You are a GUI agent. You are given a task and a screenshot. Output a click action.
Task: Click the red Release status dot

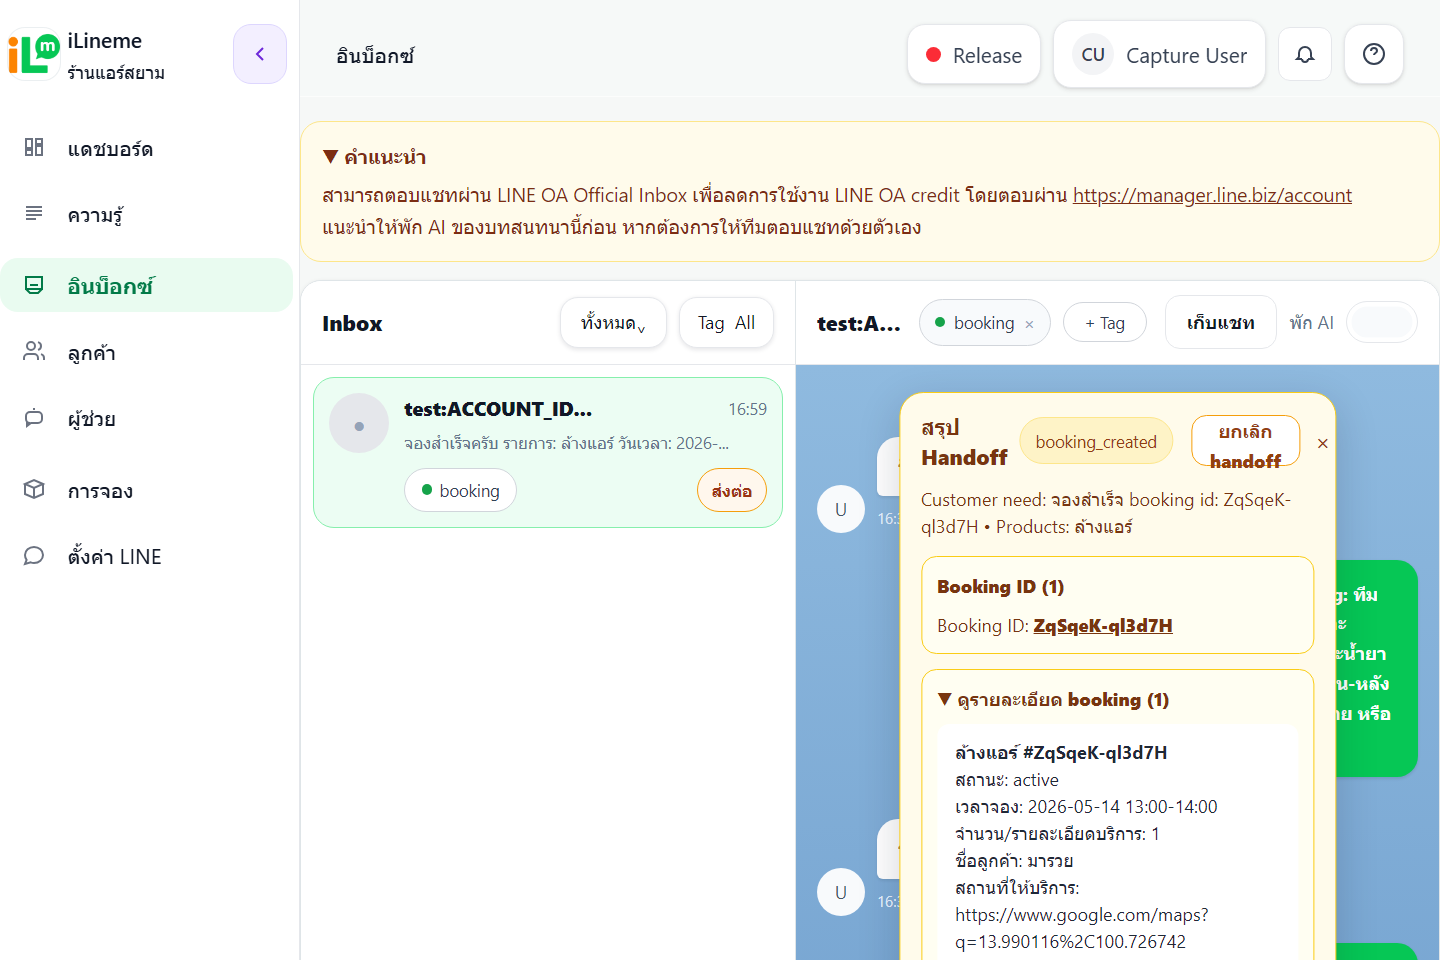pyautogui.click(x=933, y=55)
